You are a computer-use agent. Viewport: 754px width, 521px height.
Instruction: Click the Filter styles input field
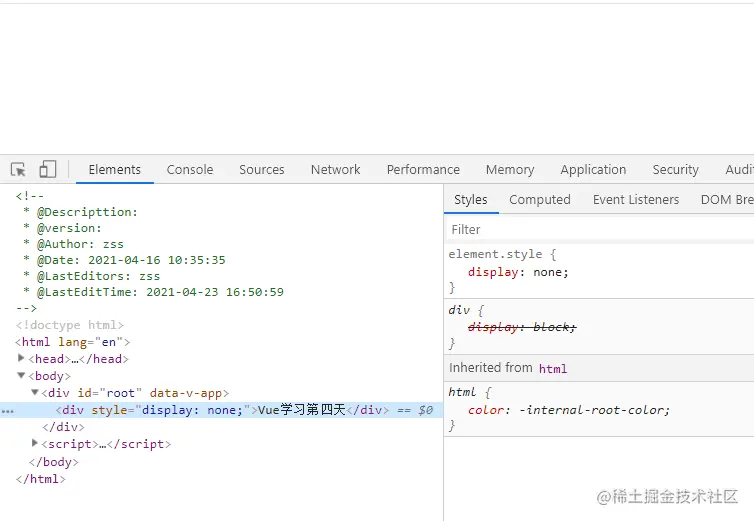point(600,229)
